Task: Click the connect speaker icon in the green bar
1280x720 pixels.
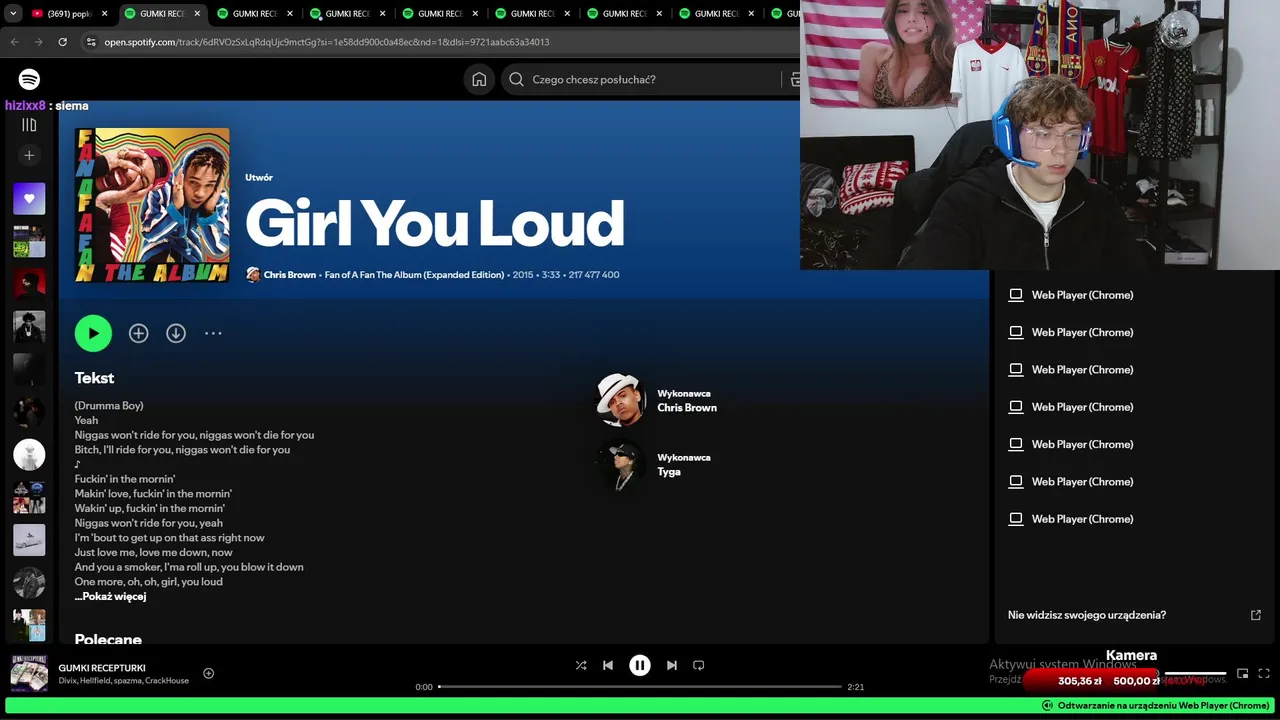Action: pyautogui.click(x=1047, y=705)
